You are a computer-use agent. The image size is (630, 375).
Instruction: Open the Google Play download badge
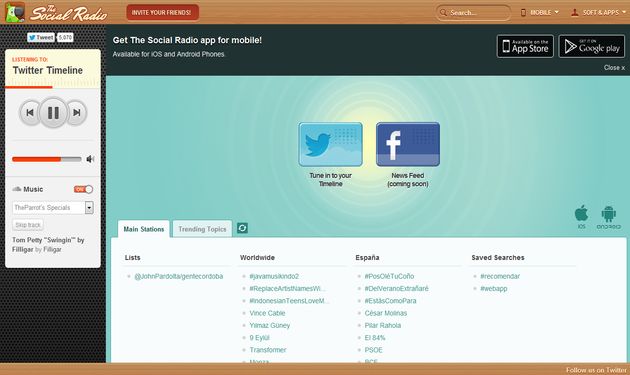591,46
